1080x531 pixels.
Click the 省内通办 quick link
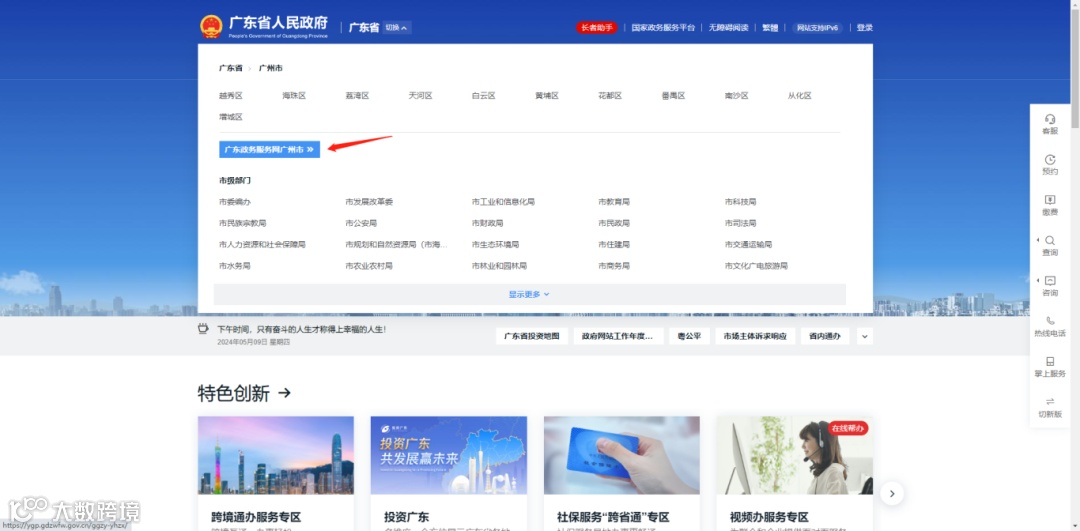coord(825,336)
